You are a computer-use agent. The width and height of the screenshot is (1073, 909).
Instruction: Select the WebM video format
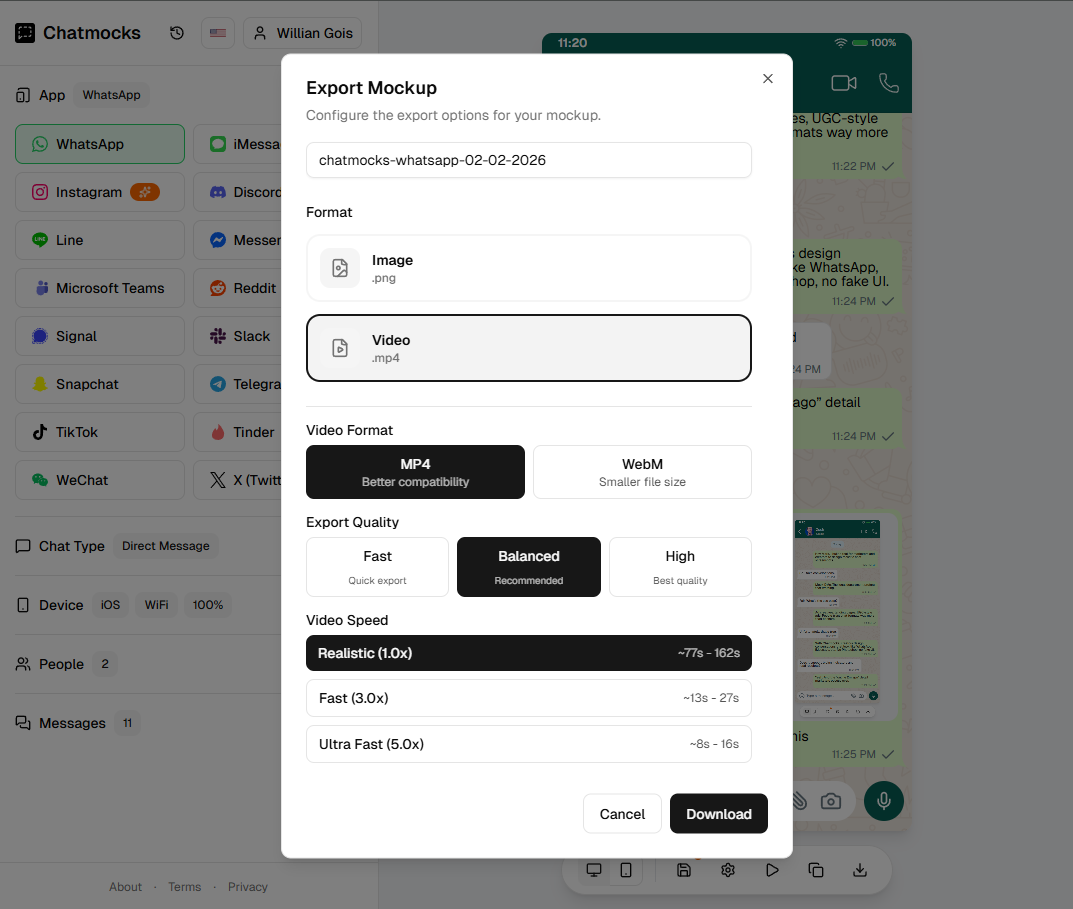pos(642,471)
